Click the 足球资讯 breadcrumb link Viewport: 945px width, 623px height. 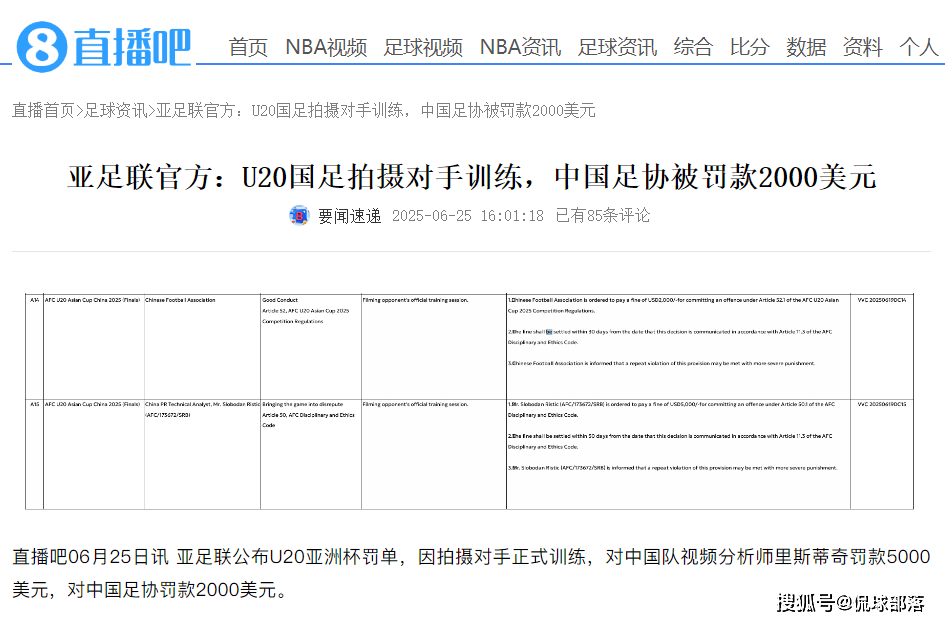[116, 110]
